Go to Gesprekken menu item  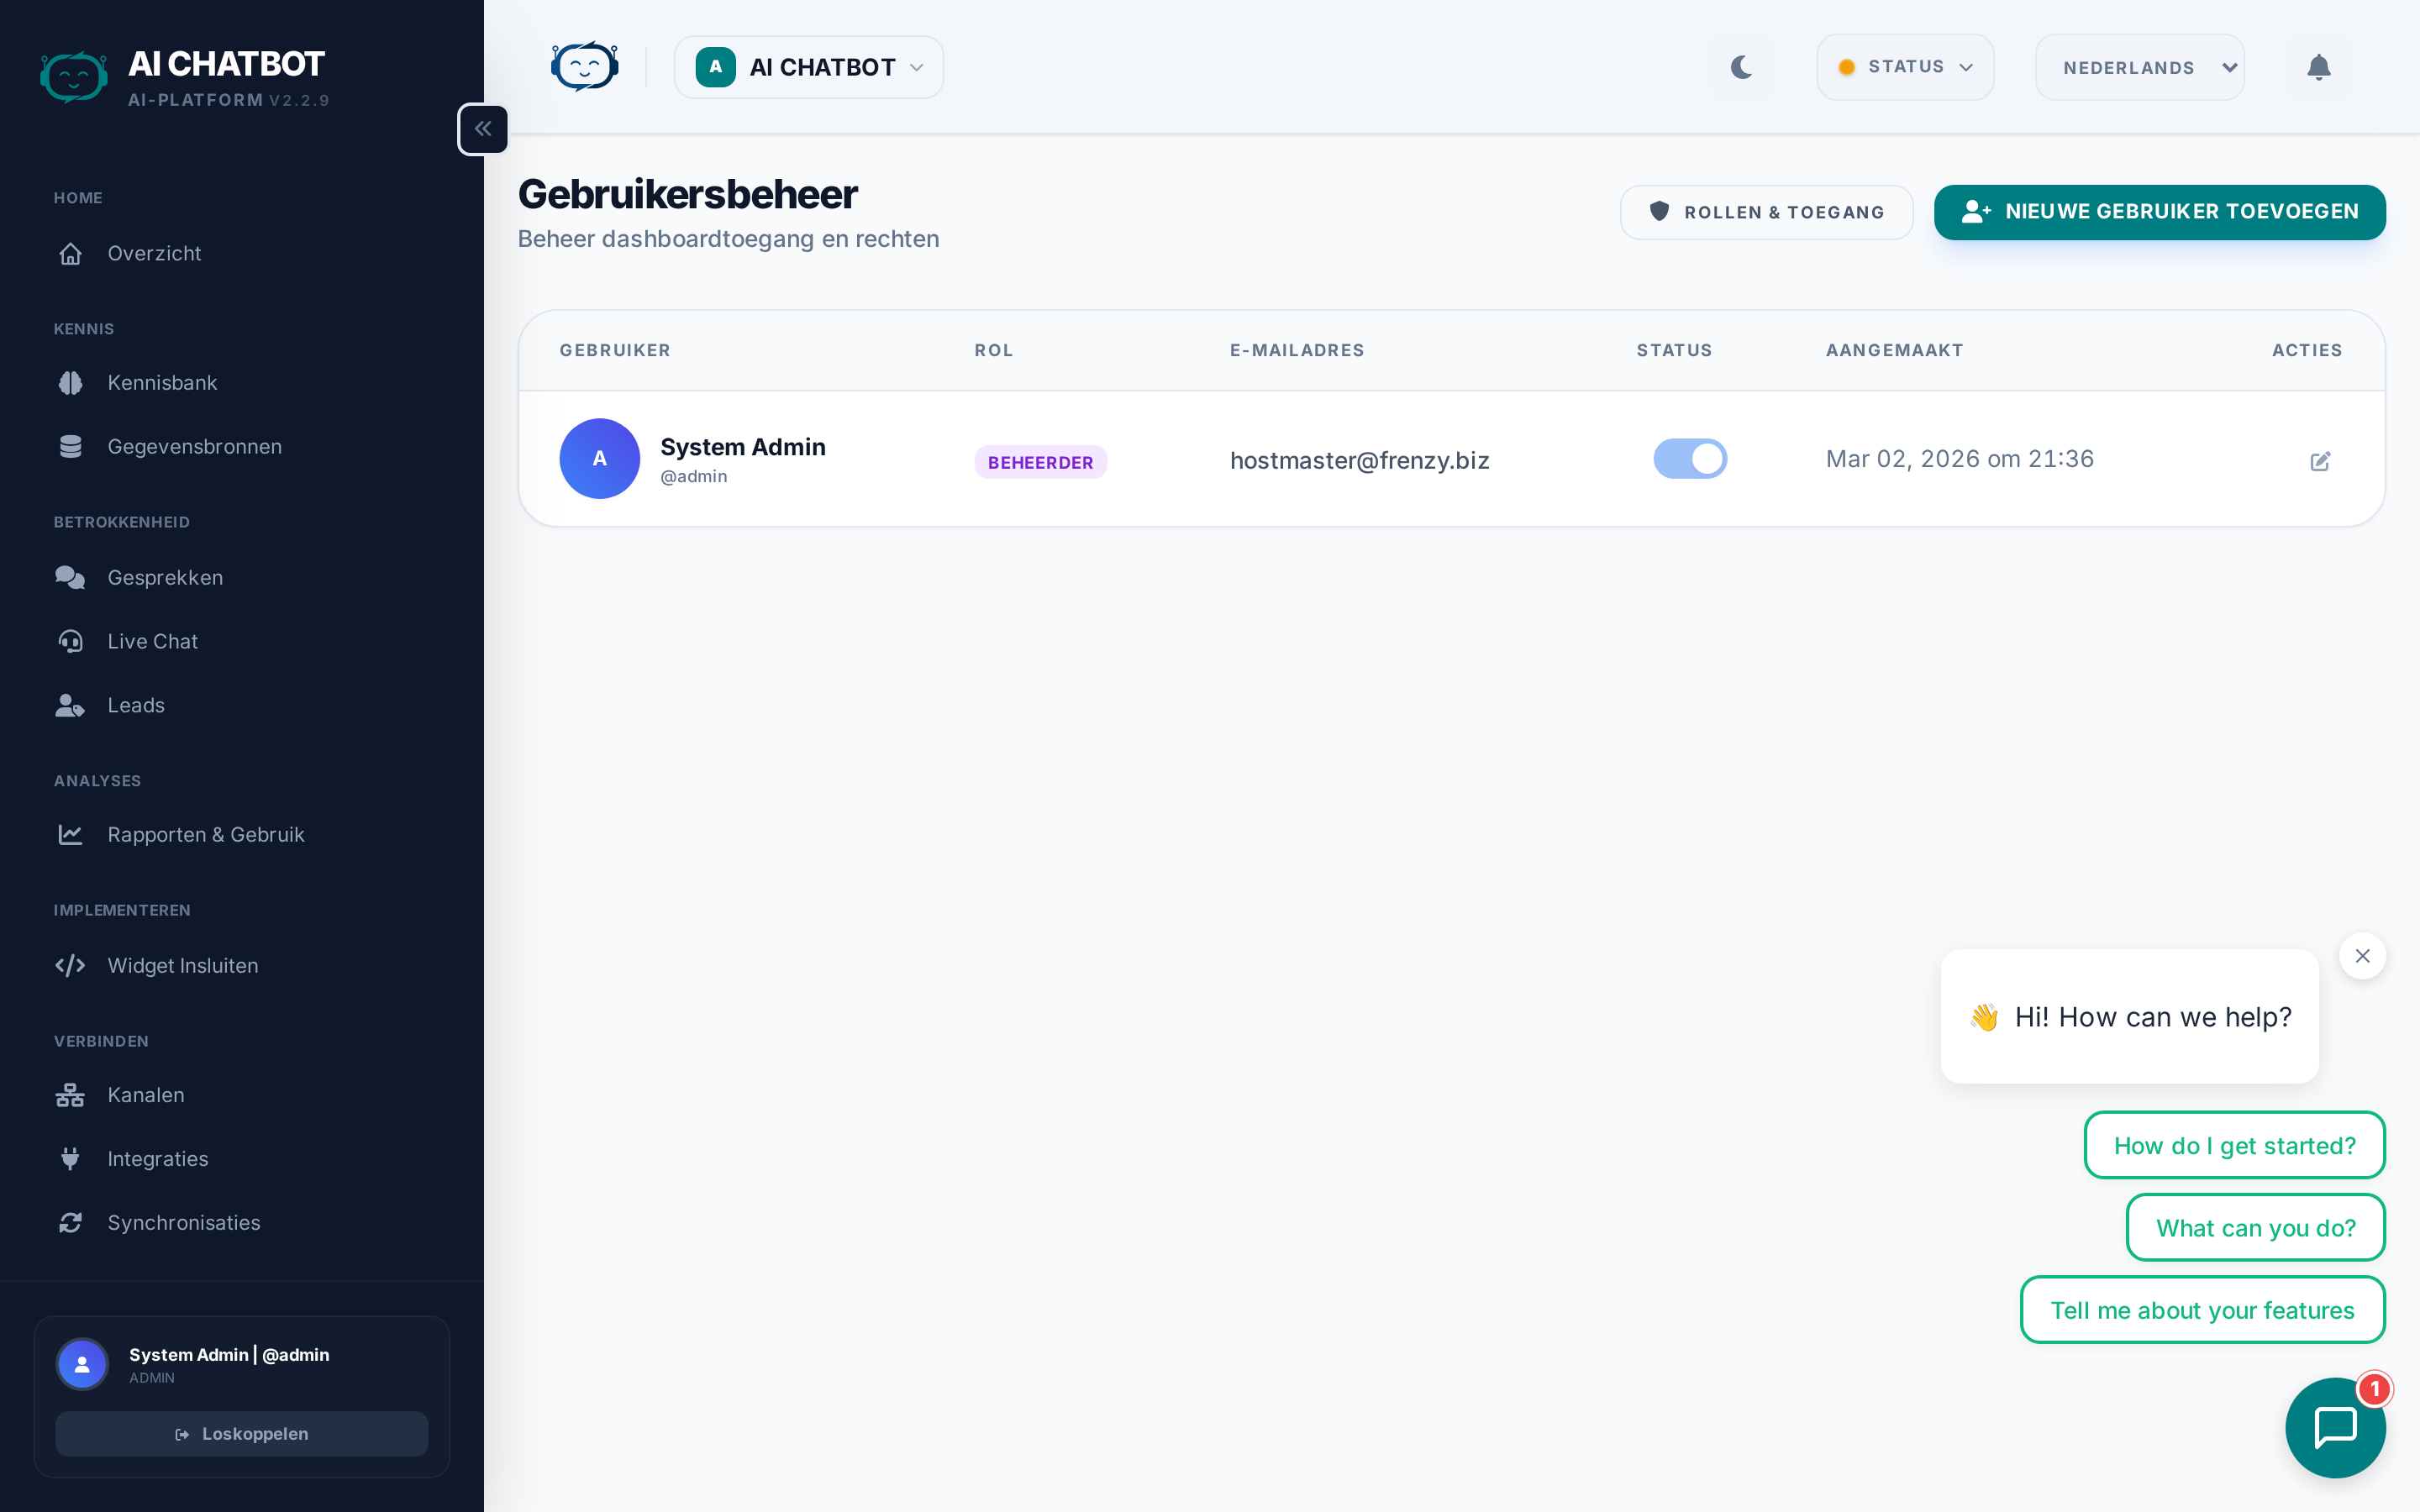(x=165, y=578)
